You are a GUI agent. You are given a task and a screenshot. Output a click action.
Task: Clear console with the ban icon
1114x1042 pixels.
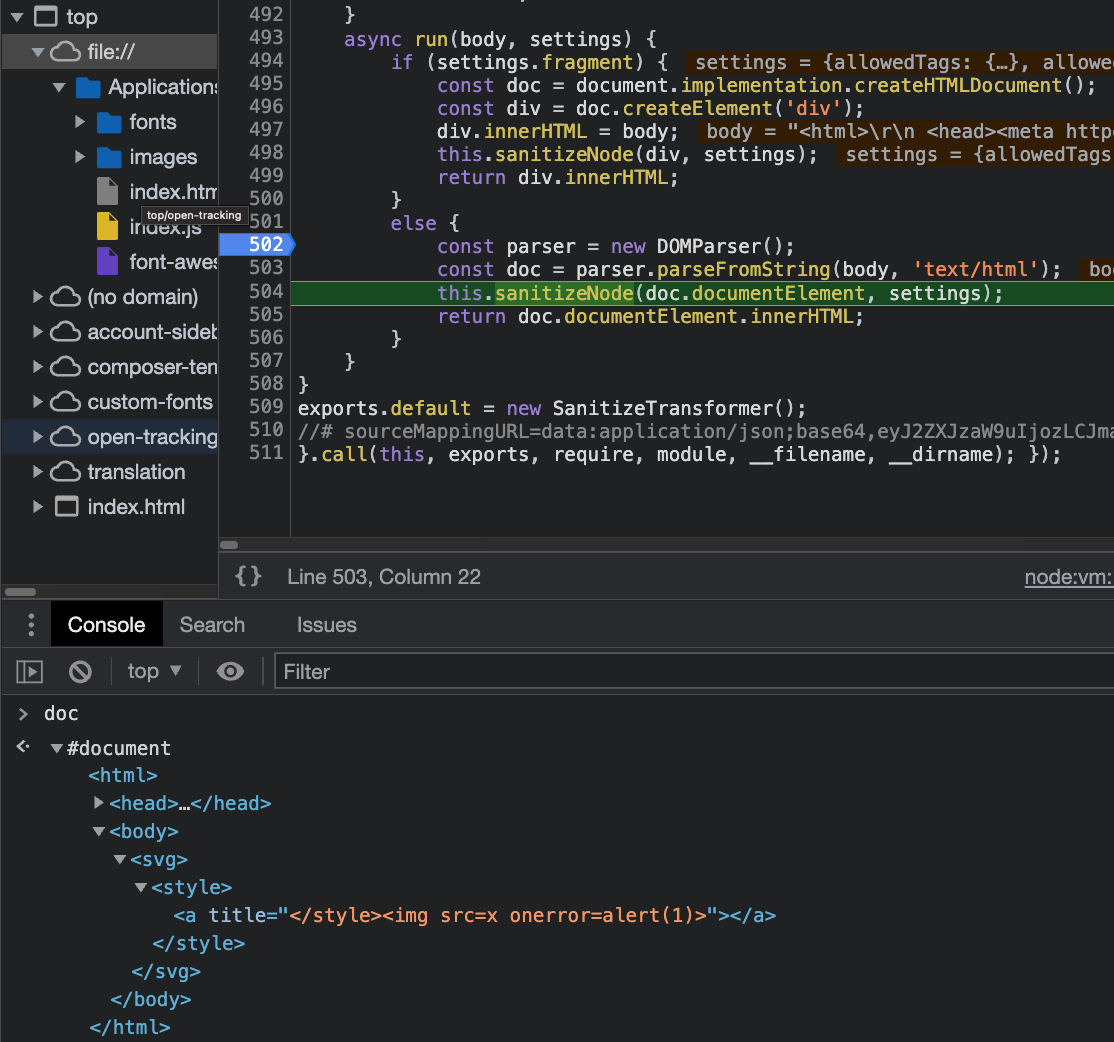coord(80,672)
